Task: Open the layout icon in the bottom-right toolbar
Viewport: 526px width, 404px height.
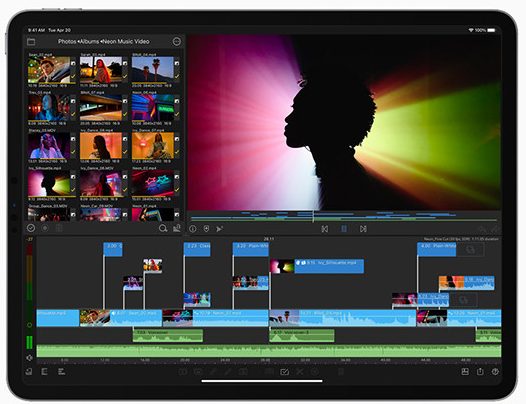Action: click(x=465, y=372)
